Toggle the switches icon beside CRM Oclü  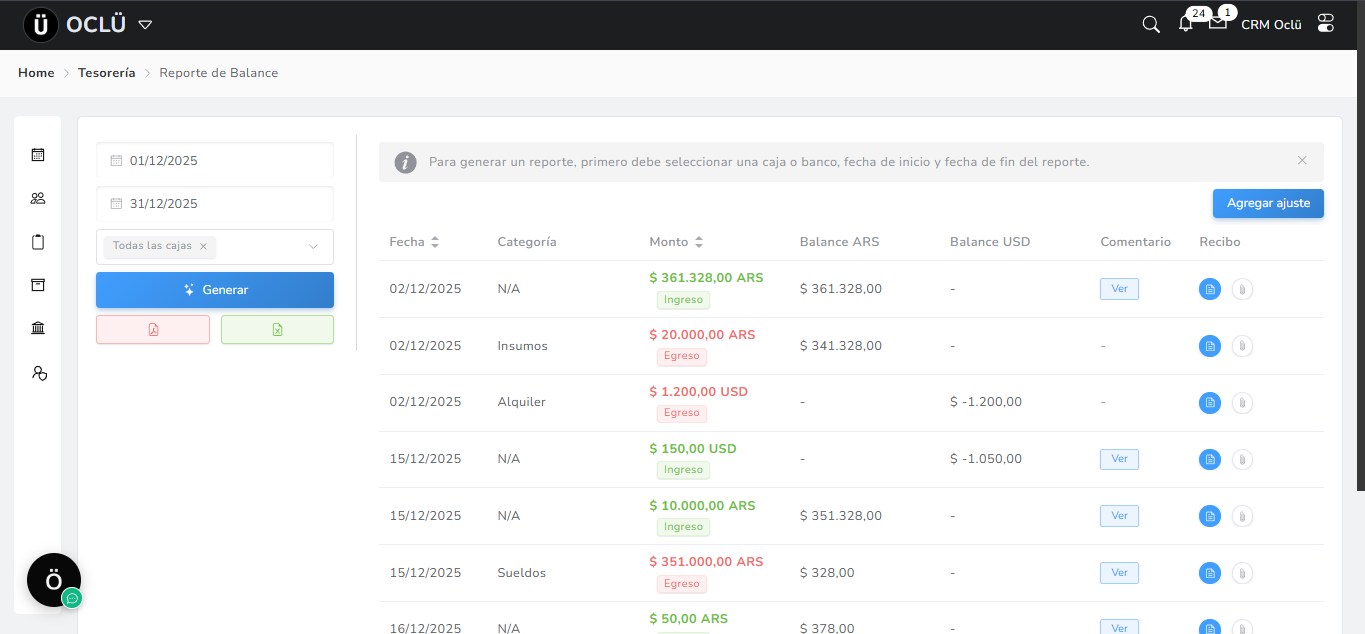tap(1326, 23)
